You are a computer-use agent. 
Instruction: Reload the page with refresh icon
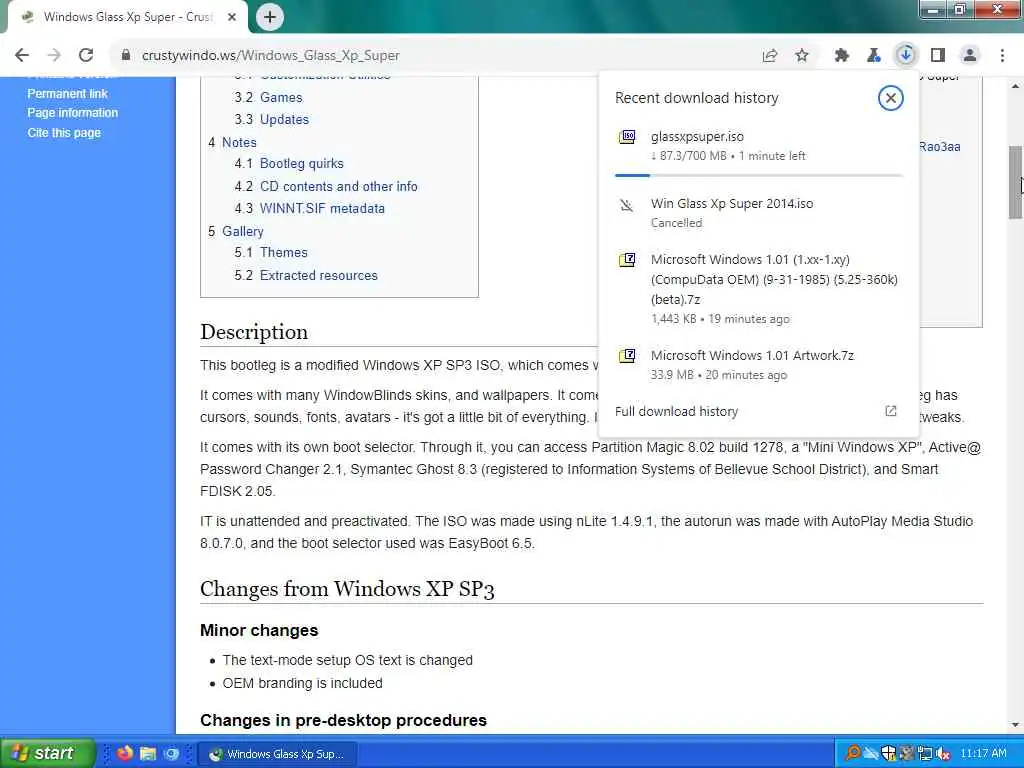[x=86, y=55]
